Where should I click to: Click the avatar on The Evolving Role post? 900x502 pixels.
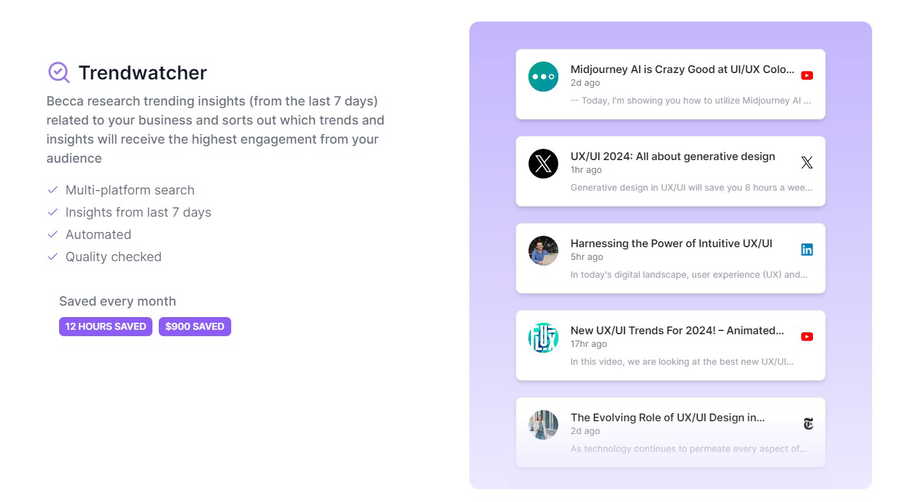543,425
